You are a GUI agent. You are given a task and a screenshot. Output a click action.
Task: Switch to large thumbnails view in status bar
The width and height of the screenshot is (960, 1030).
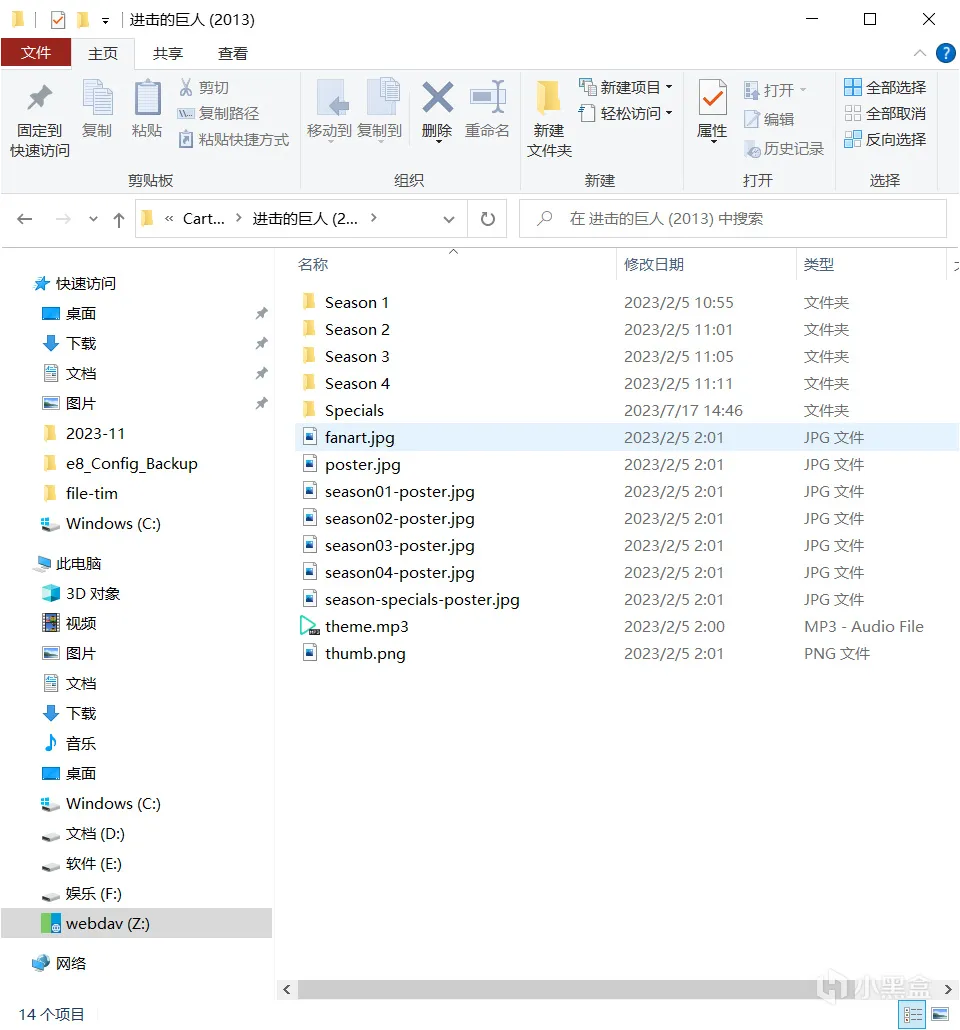coord(940,1014)
